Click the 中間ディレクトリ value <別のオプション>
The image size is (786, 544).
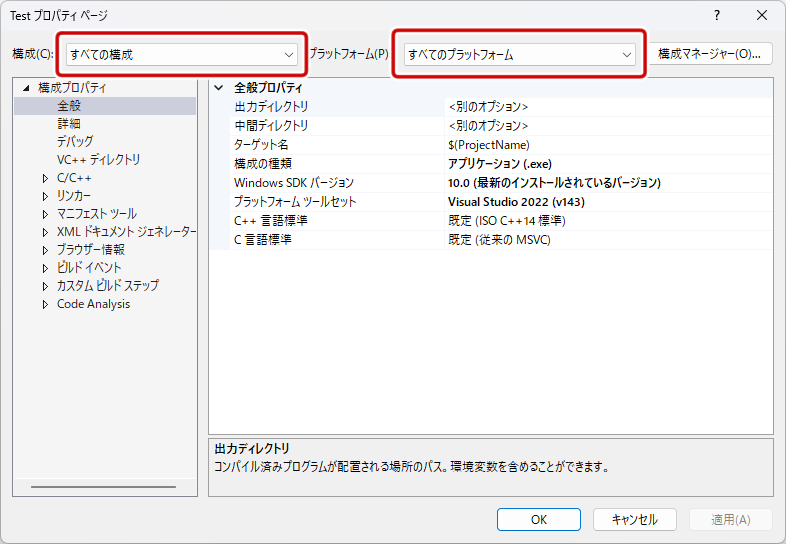point(488,126)
